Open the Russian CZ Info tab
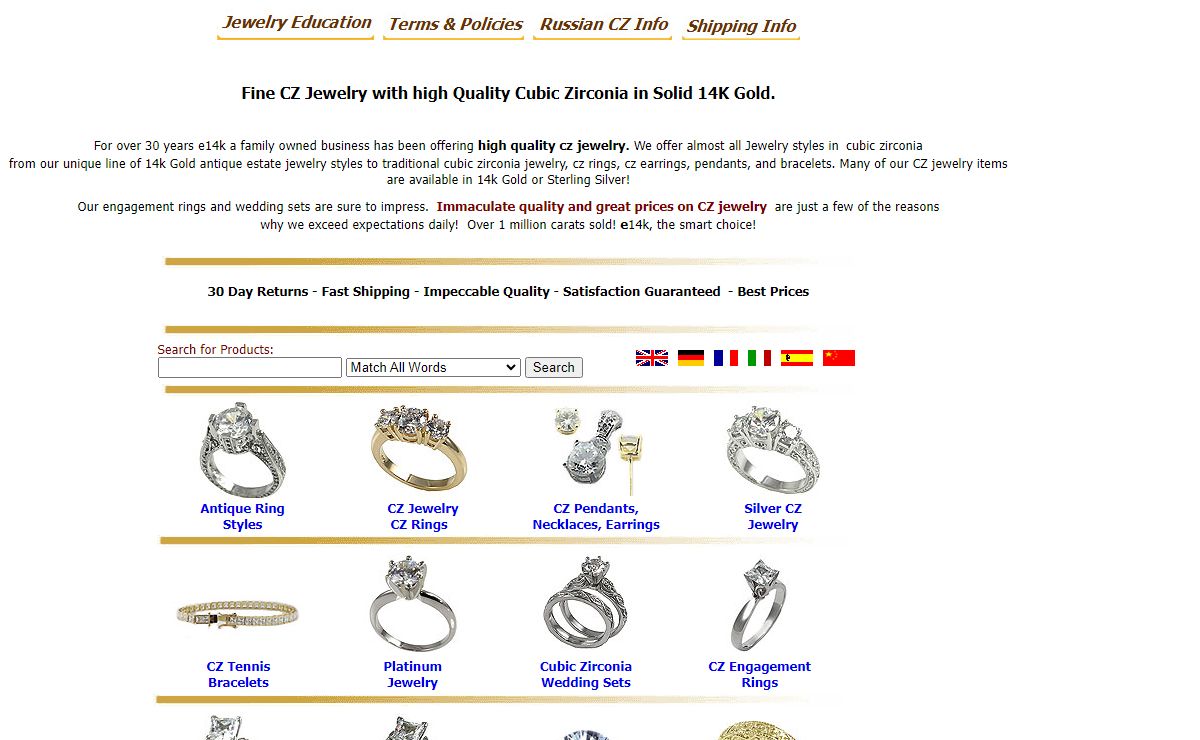The image size is (1200, 740). (x=604, y=24)
